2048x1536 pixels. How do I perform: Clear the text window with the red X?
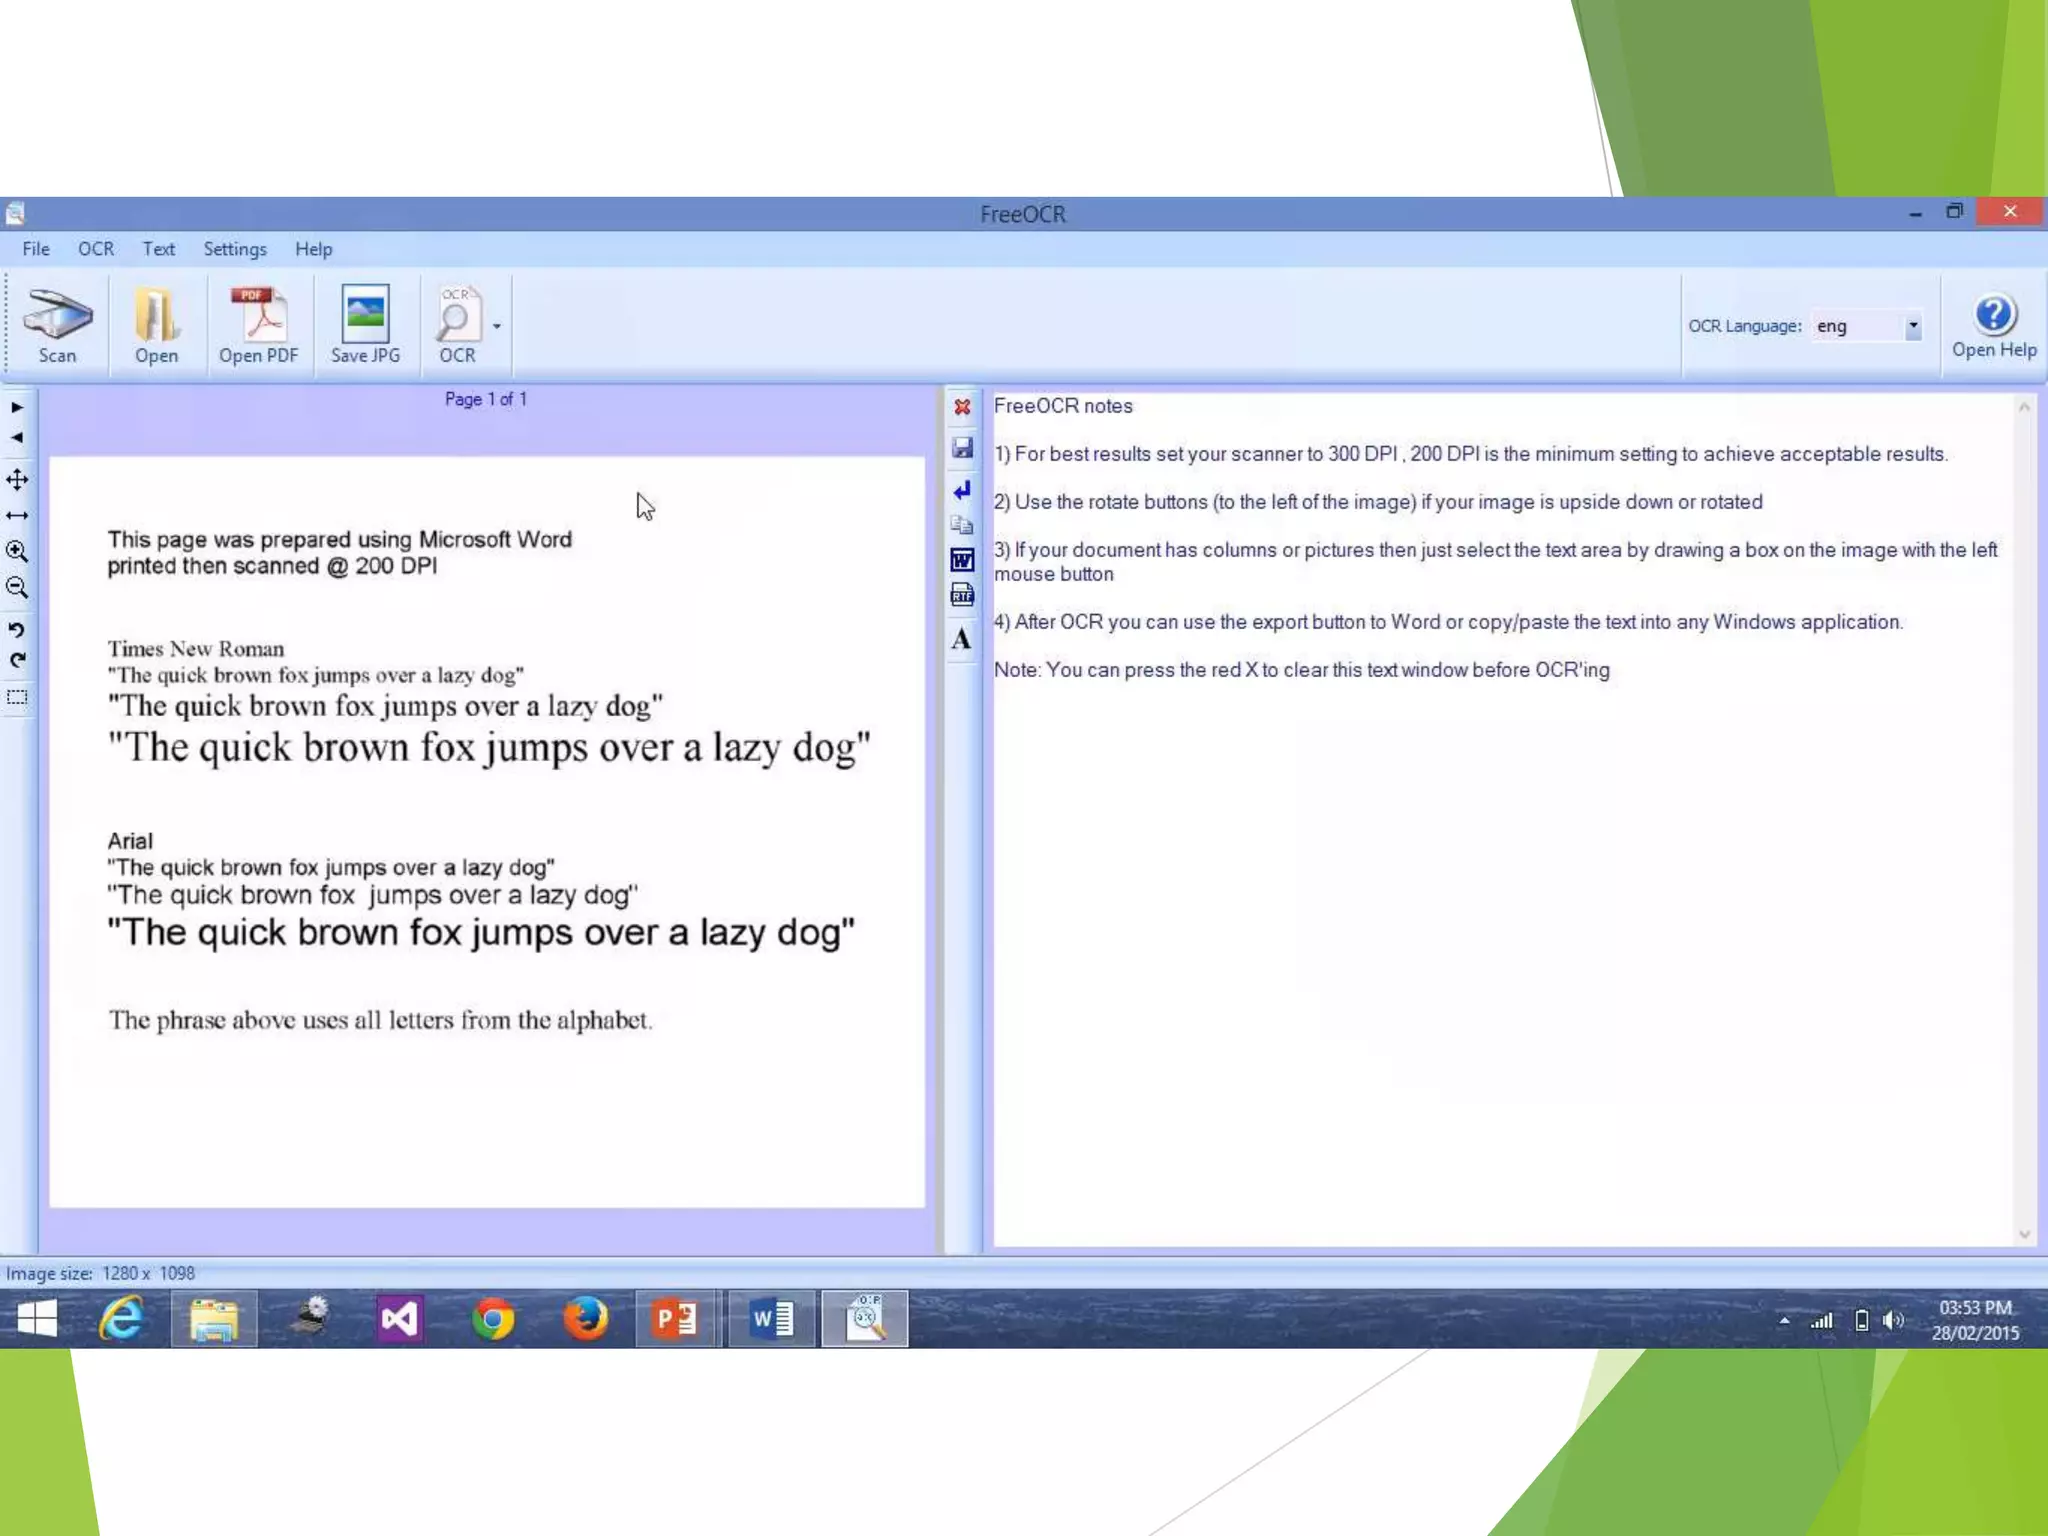pos(962,407)
